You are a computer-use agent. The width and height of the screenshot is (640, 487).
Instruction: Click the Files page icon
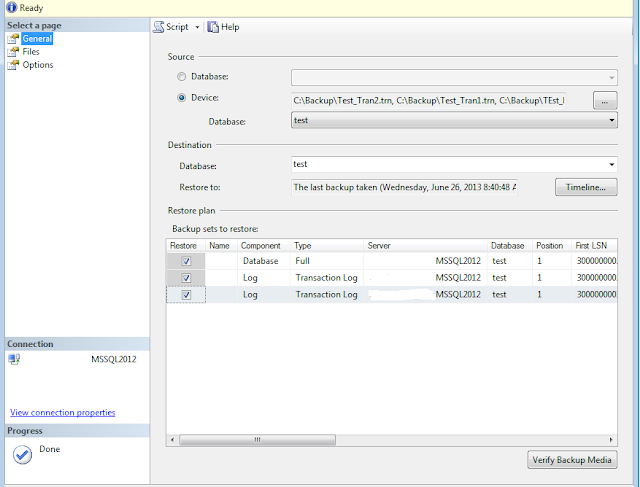coord(13,52)
